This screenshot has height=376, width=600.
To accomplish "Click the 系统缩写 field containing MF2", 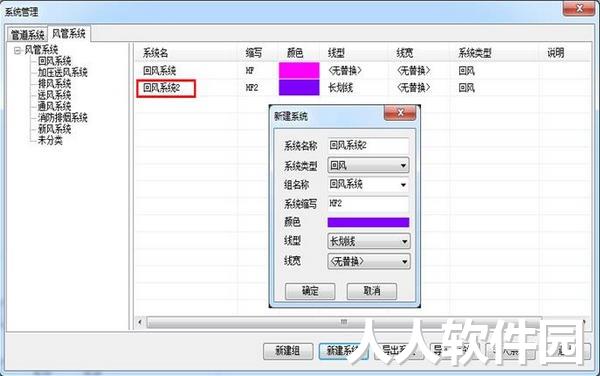I will coord(368,203).
